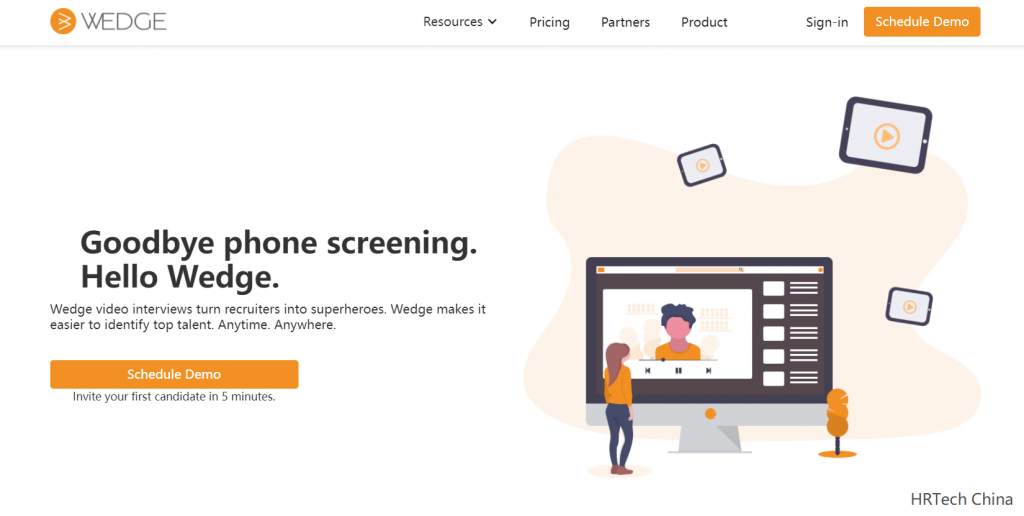The image size is (1024, 516).
Task: Click the Wedge orange logo icon
Action: [x=63, y=22]
